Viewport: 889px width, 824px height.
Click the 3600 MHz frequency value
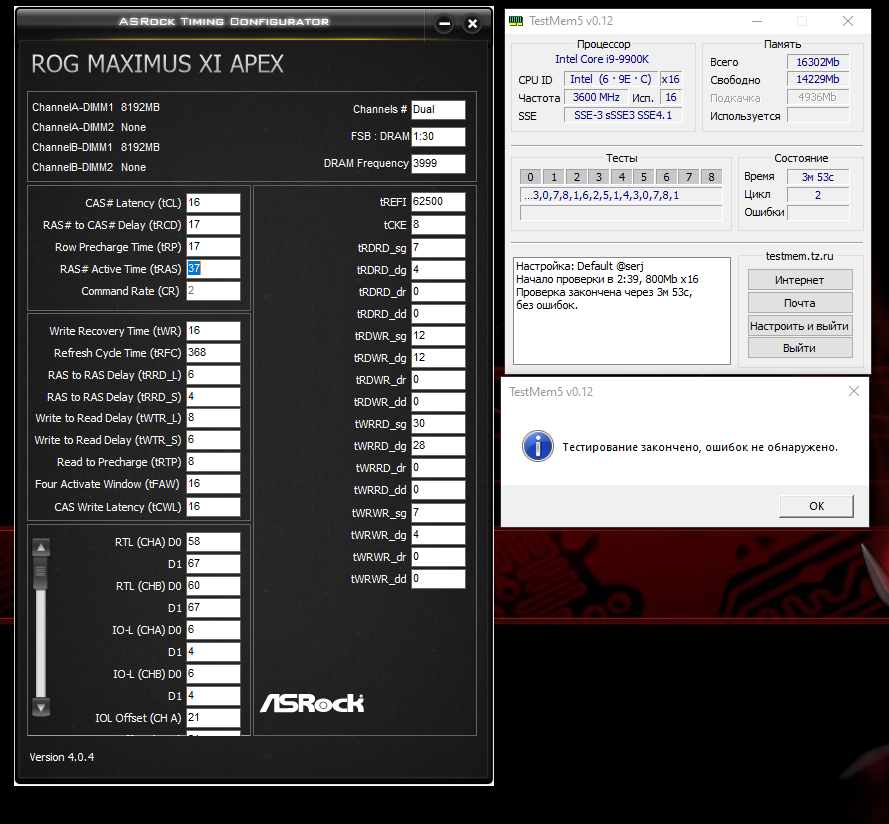[x=596, y=97]
